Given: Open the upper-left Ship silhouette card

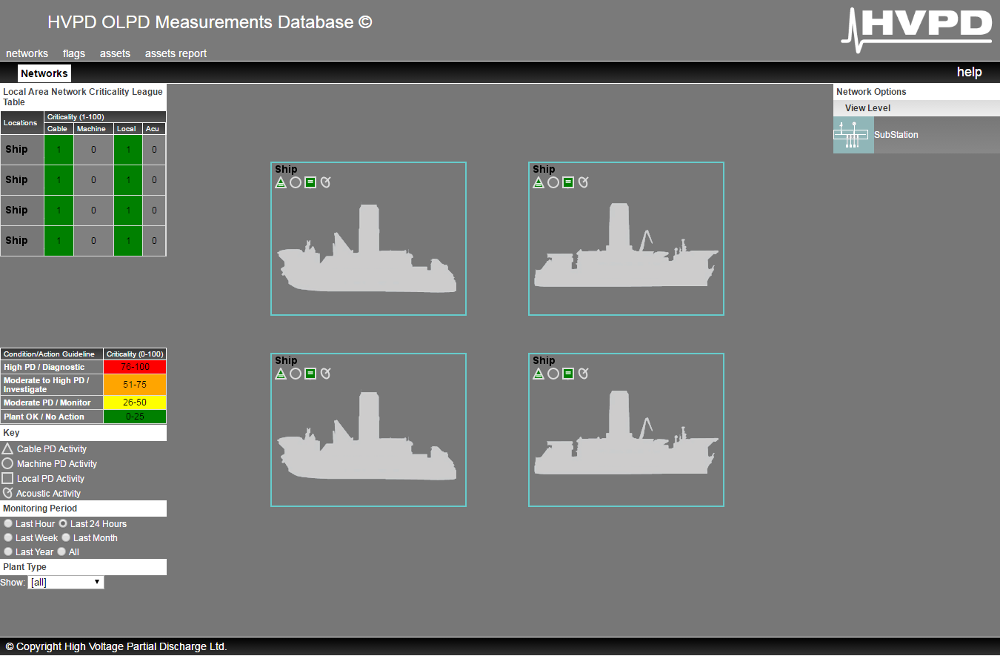Looking at the screenshot, I should click(x=369, y=239).
